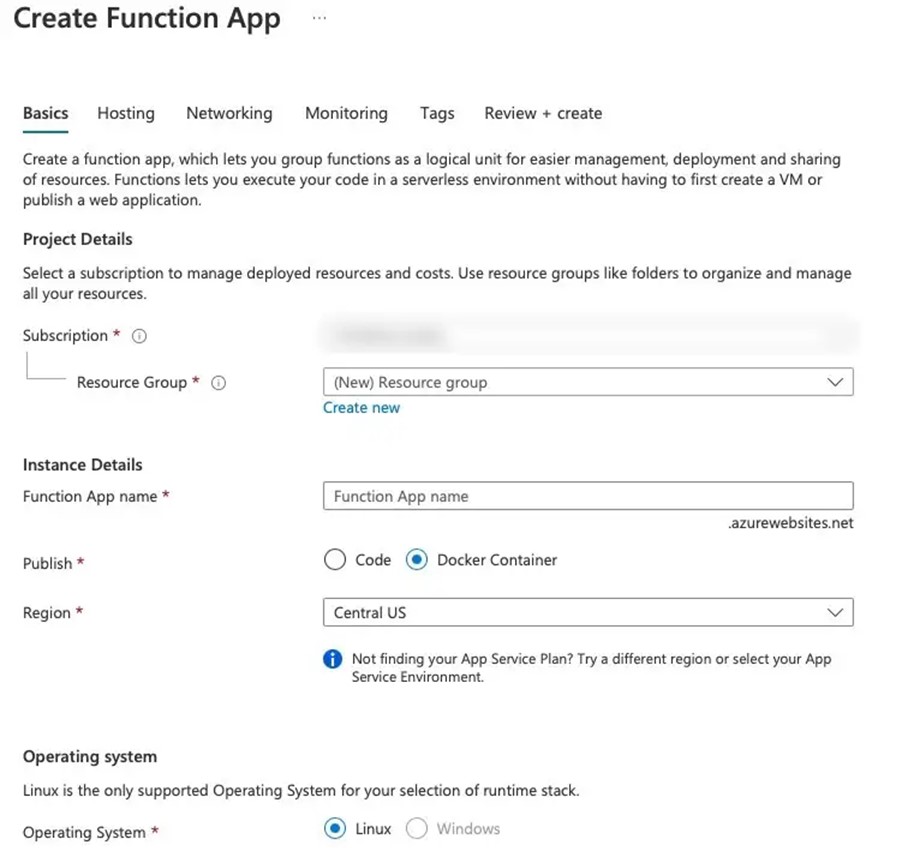
Task: Go to the Networking tab
Action: [x=229, y=113]
